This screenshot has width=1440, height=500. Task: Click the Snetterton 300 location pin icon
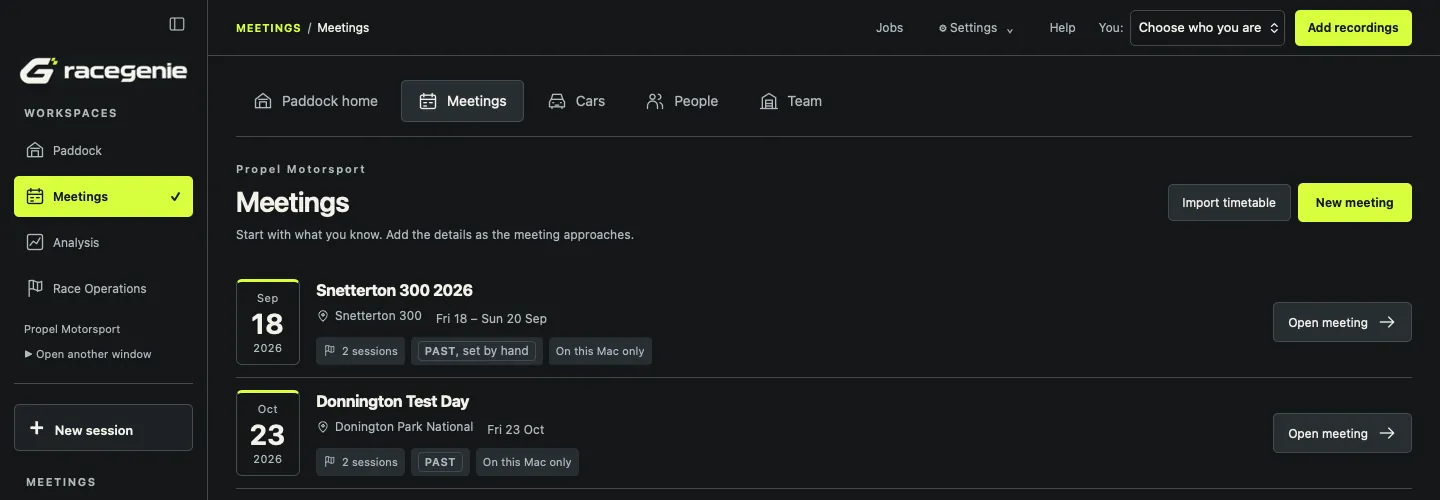tap(323, 316)
